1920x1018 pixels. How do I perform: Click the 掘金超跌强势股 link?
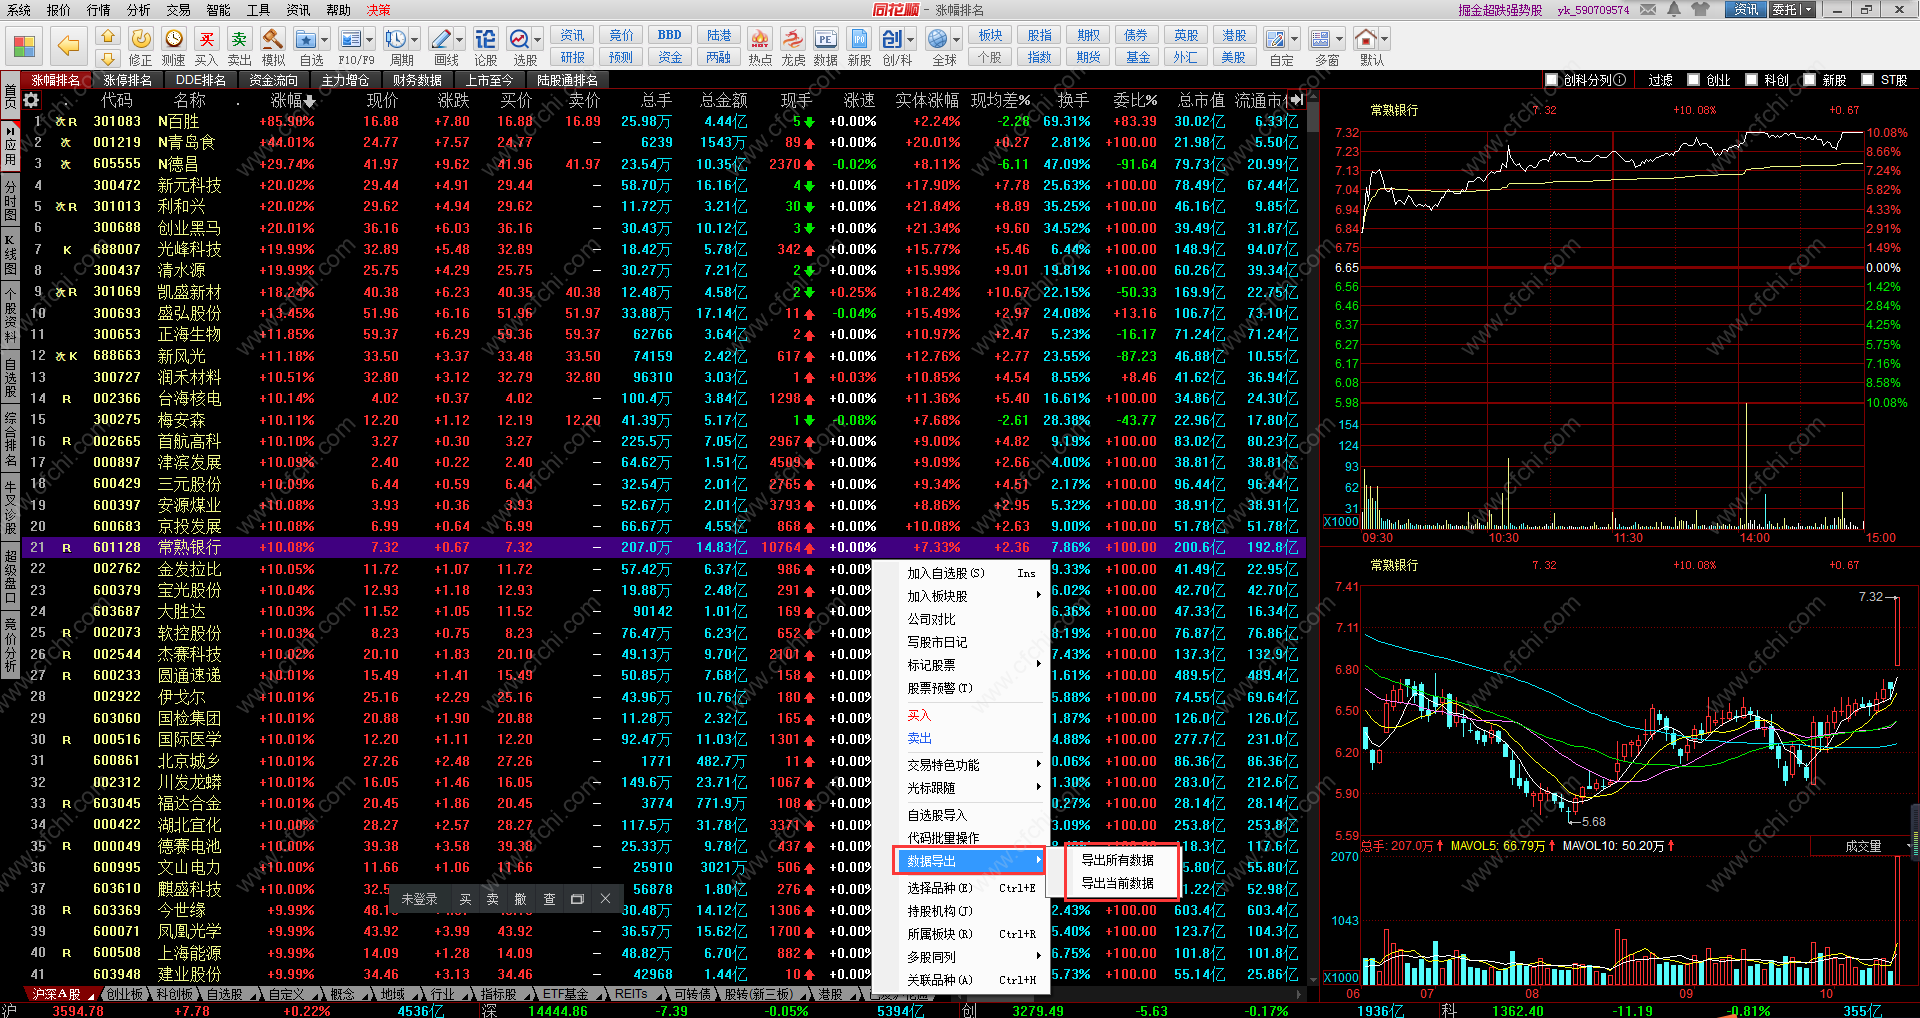pyautogui.click(x=1500, y=10)
